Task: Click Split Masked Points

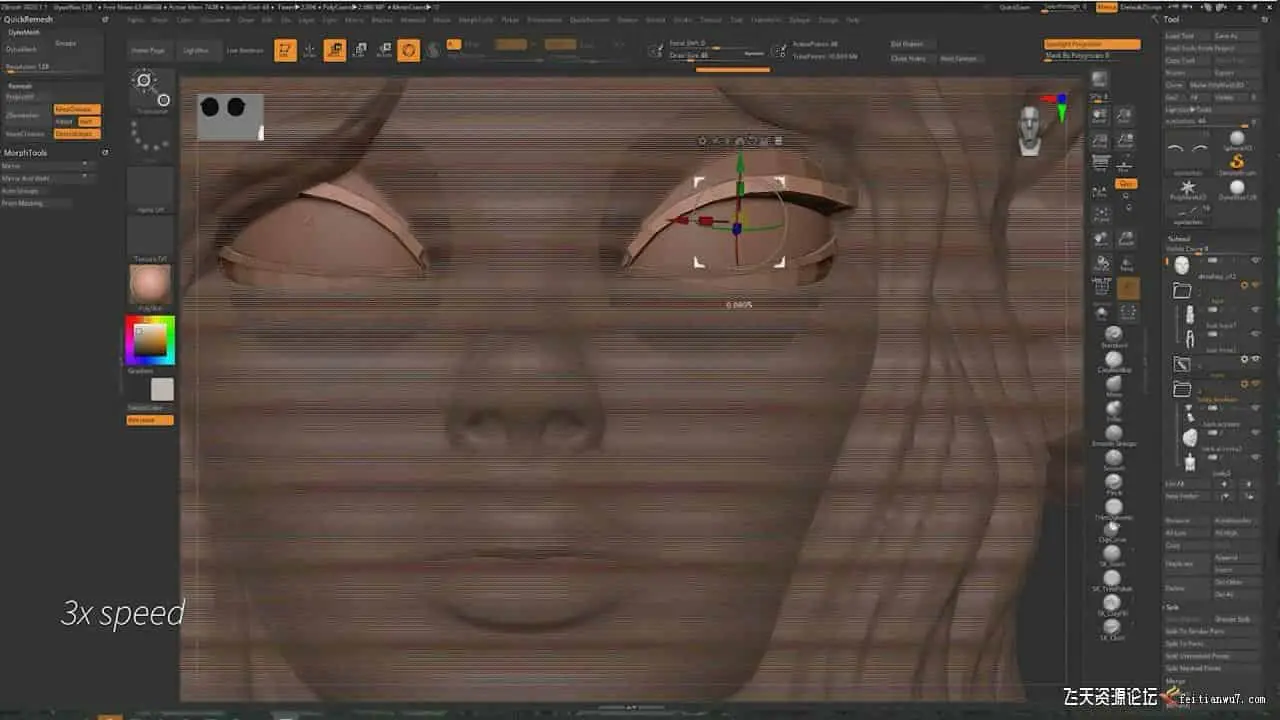Action: [1211, 668]
